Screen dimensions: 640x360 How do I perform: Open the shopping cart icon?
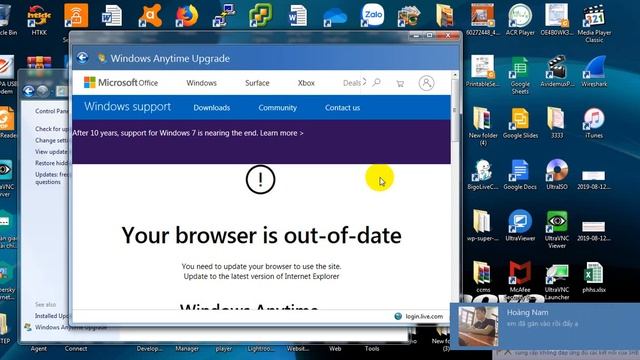pyautogui.click(x=400, y=83)
